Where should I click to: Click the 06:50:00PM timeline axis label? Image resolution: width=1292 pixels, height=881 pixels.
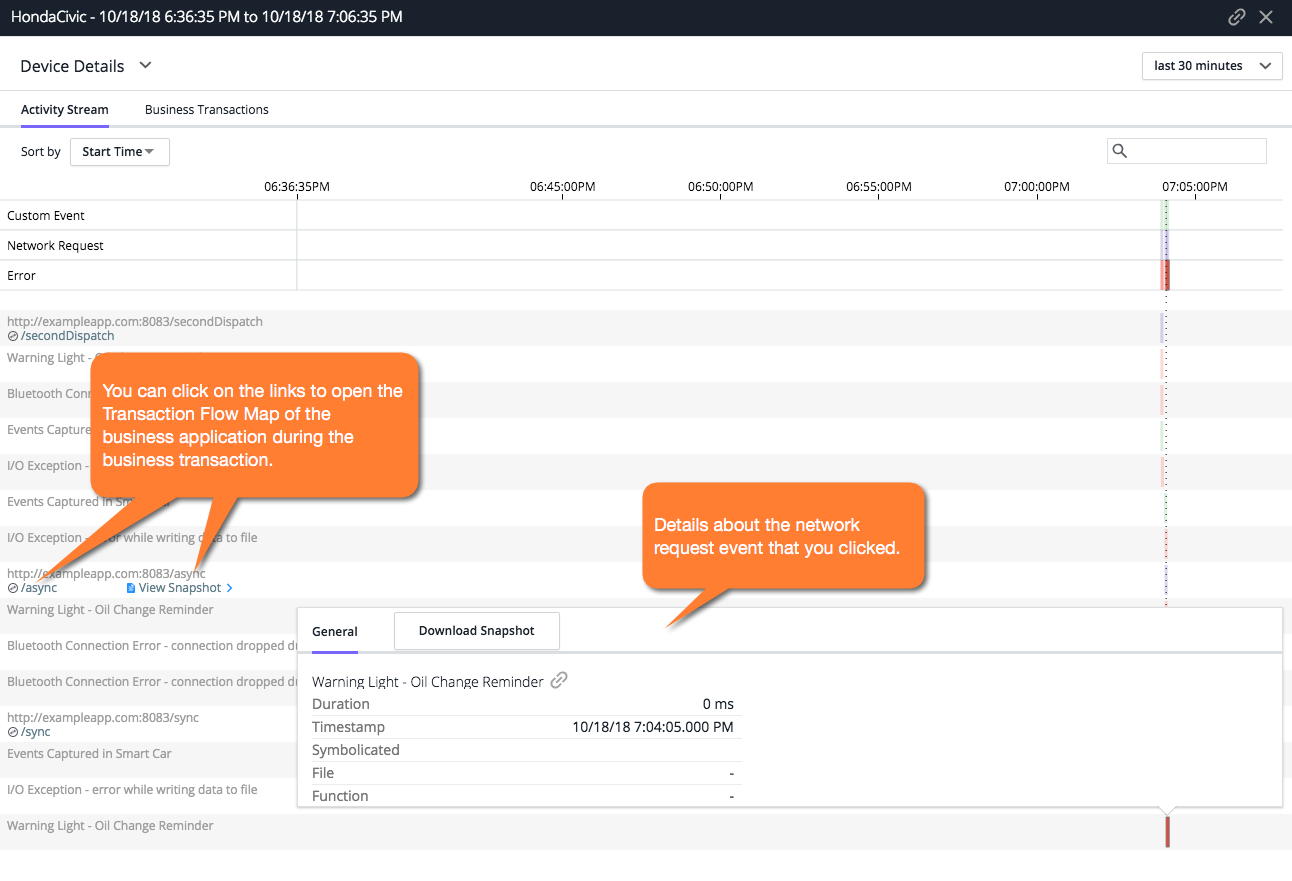[721, 187]
